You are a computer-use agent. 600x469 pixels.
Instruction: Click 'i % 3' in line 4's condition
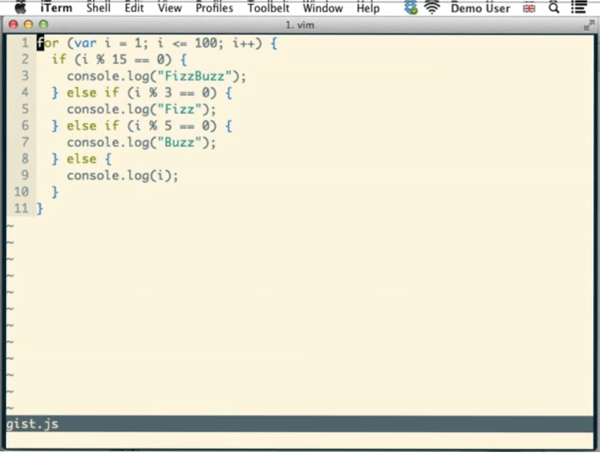point(153,93)
